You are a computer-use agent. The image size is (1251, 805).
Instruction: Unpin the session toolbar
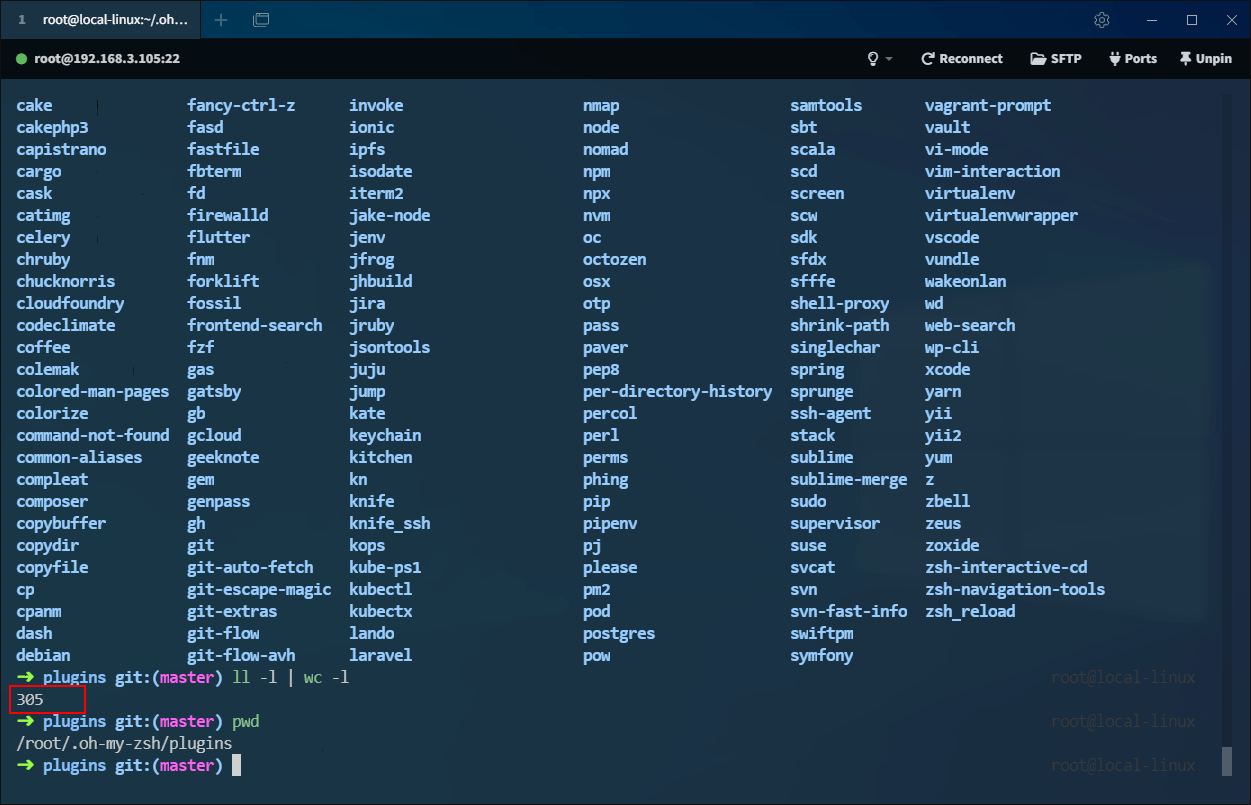pos(1205,59)
